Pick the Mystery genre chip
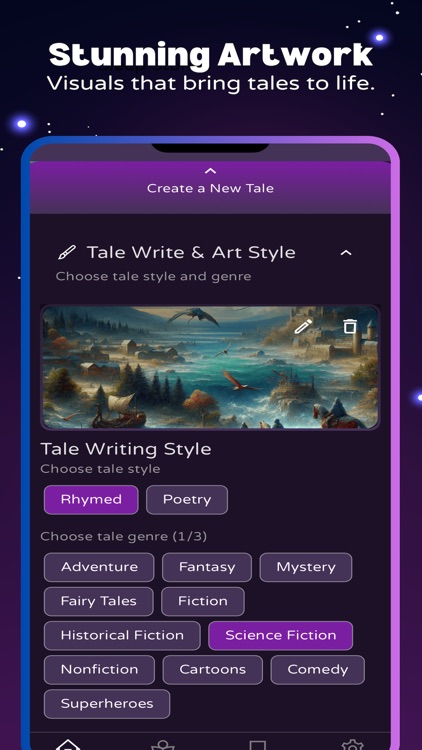422x750 pixels. [x=306, y=567]
